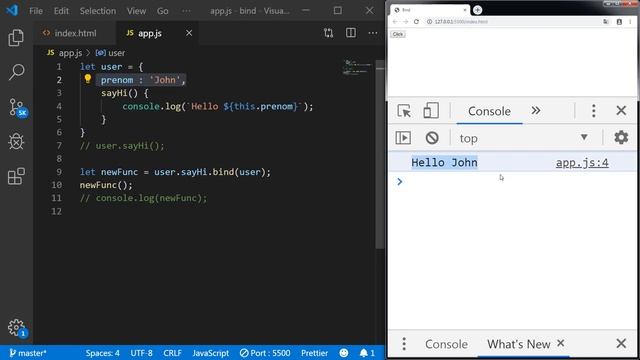Open the top JavaScript context dropdown
The width and height of the screenshot is (640, 360).
tap(524, 138)
